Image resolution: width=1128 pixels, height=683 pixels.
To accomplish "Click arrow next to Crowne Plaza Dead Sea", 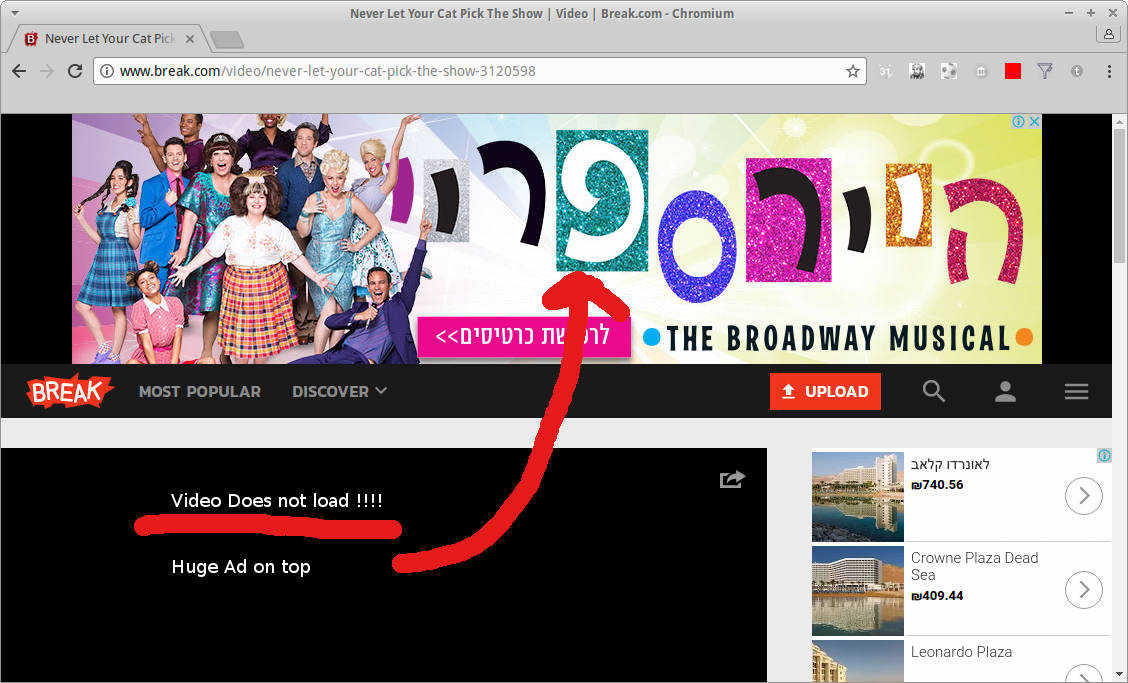I will coord(1083,589).
